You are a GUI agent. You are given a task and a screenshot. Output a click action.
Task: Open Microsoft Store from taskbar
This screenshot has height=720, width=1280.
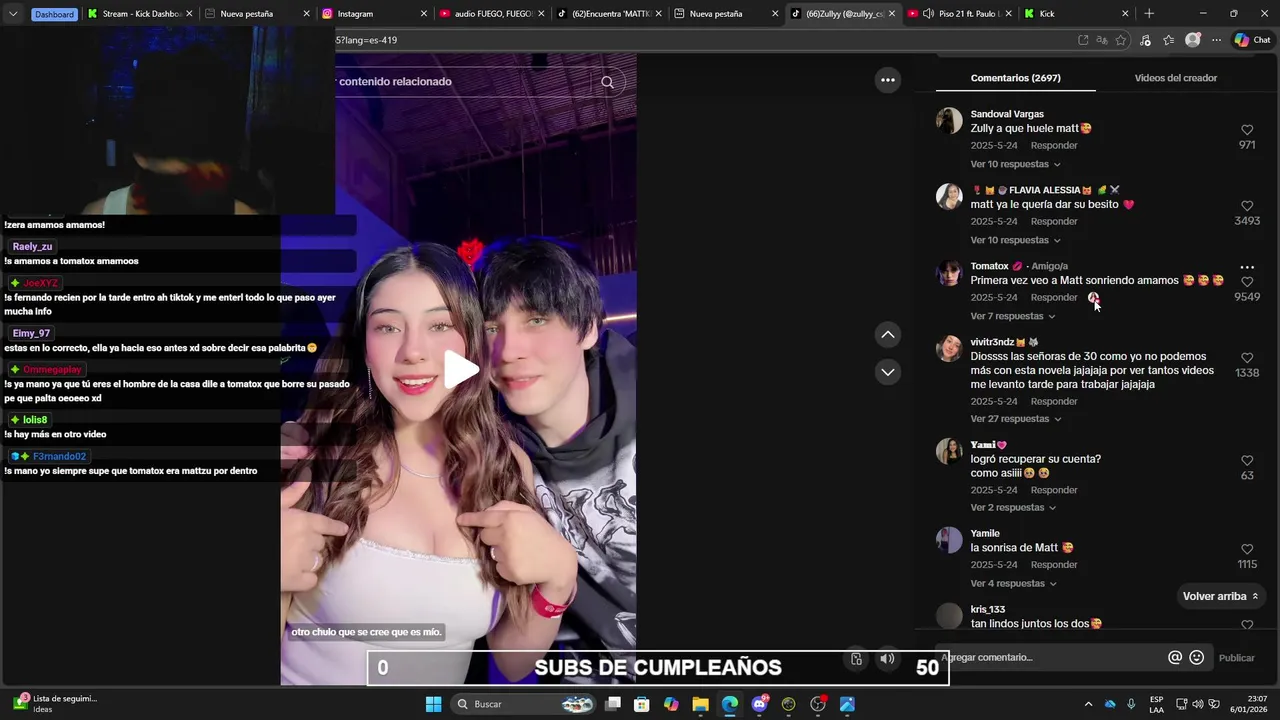[642, 704]
